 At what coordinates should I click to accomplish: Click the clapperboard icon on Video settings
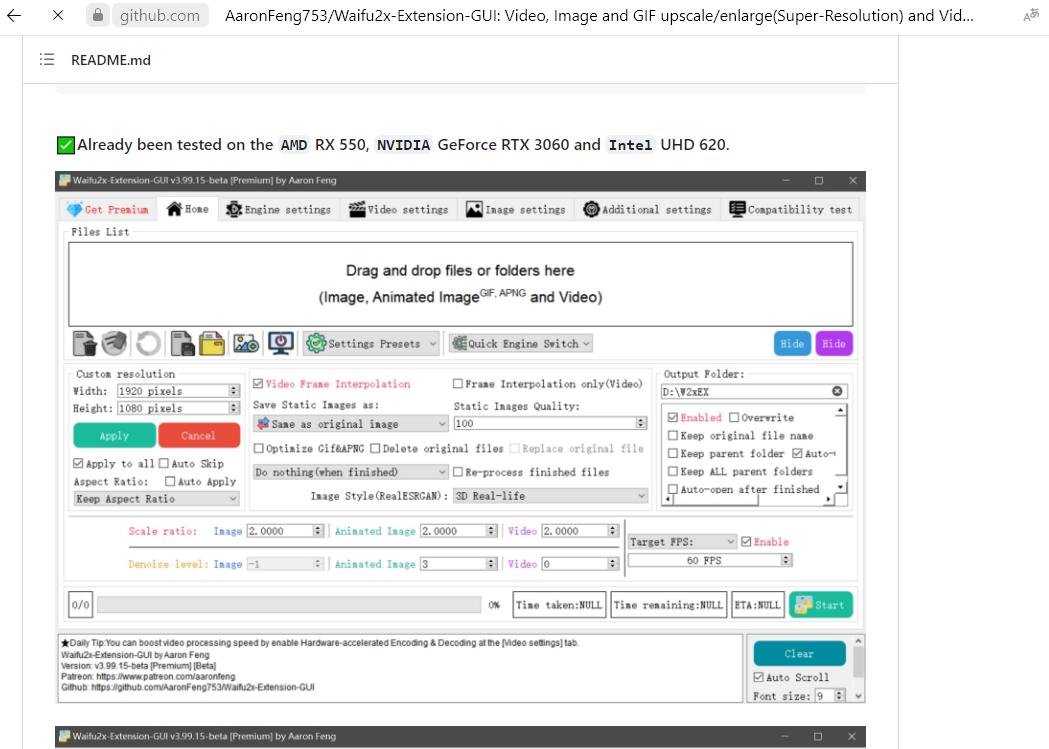357,209
